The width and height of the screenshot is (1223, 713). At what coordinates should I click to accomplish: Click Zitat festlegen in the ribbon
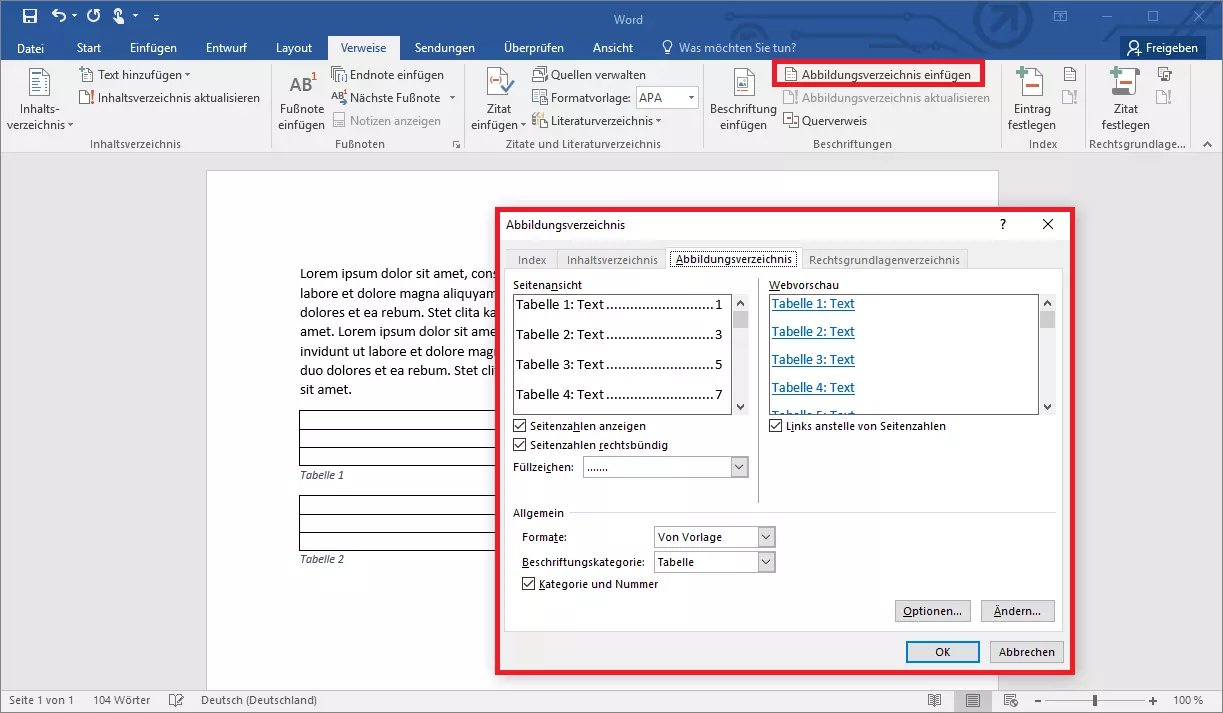click(x=1125, y=101)
